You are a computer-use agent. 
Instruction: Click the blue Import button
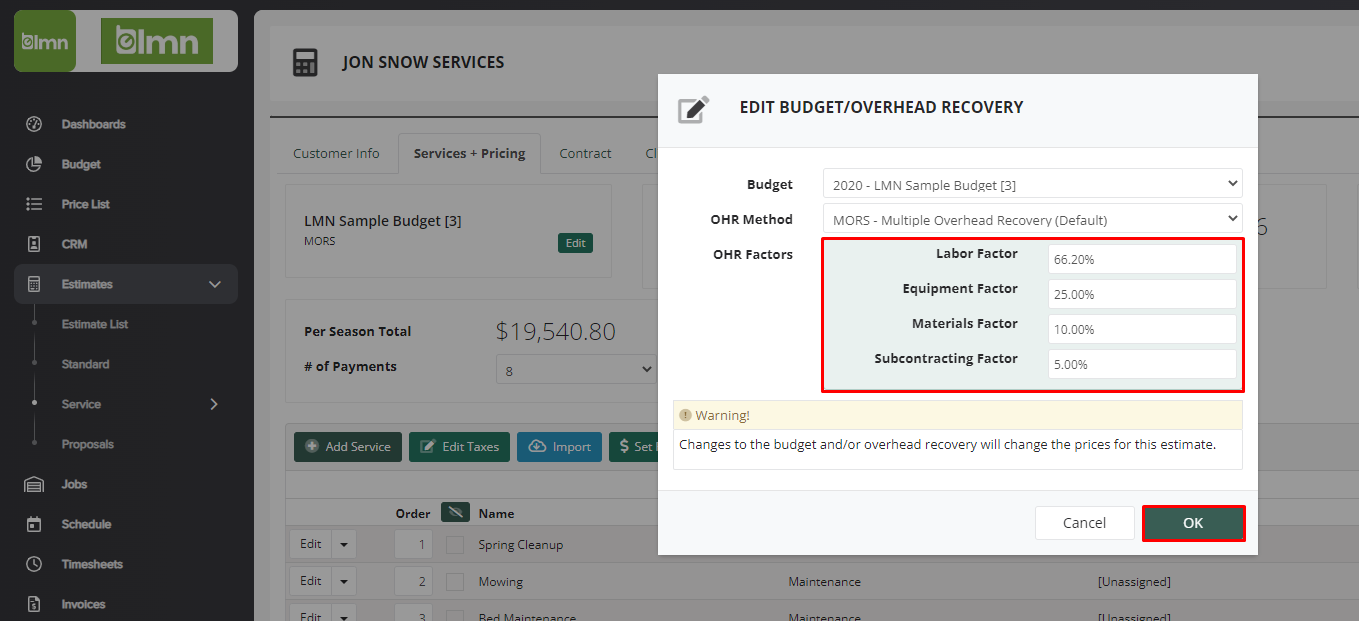[x=559, y=447]
